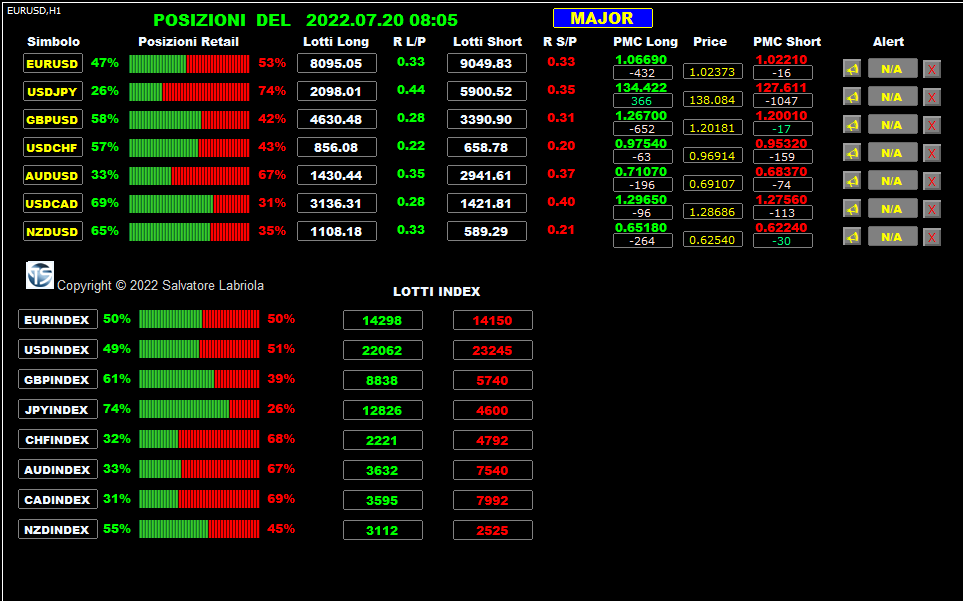Click the USDJPY price field 138.084
The height and width of the screenshot is (601, 963).
pyautogui.click(x=712, y=99)
